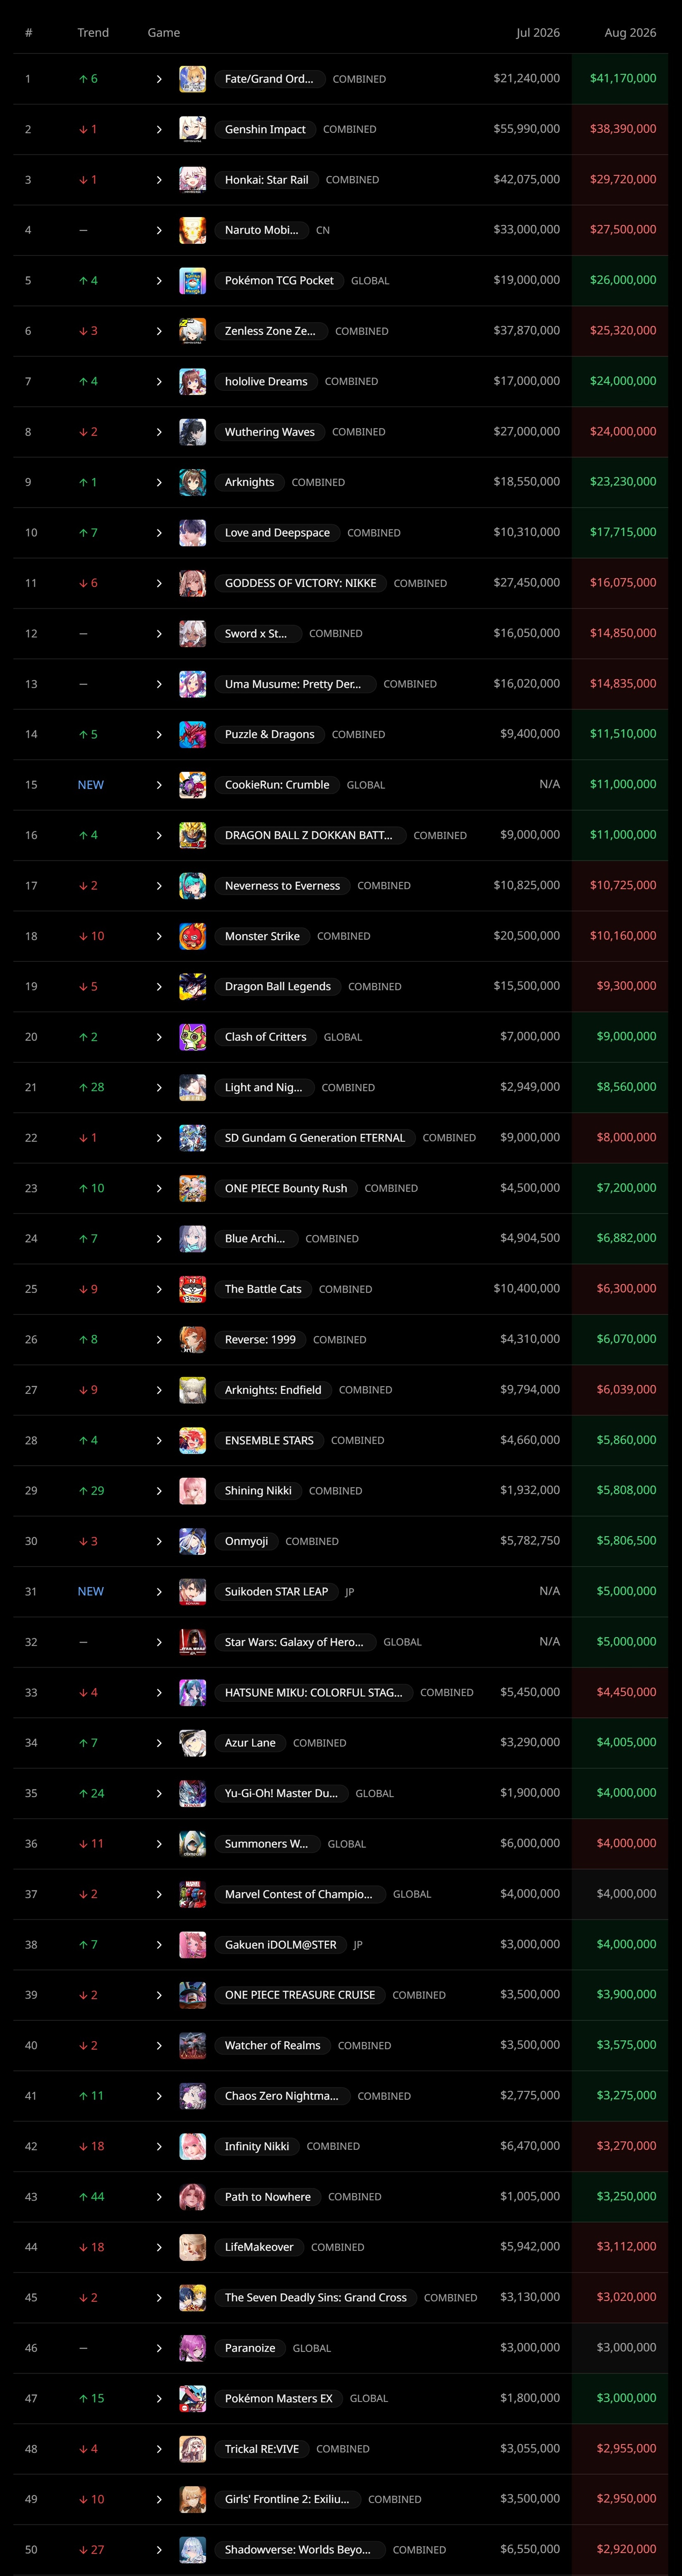Click the Suikoden STAR LEAP name pill
Viewport: 682px width, 2576px height.
pyautogui.click(x=276, y=1592)
